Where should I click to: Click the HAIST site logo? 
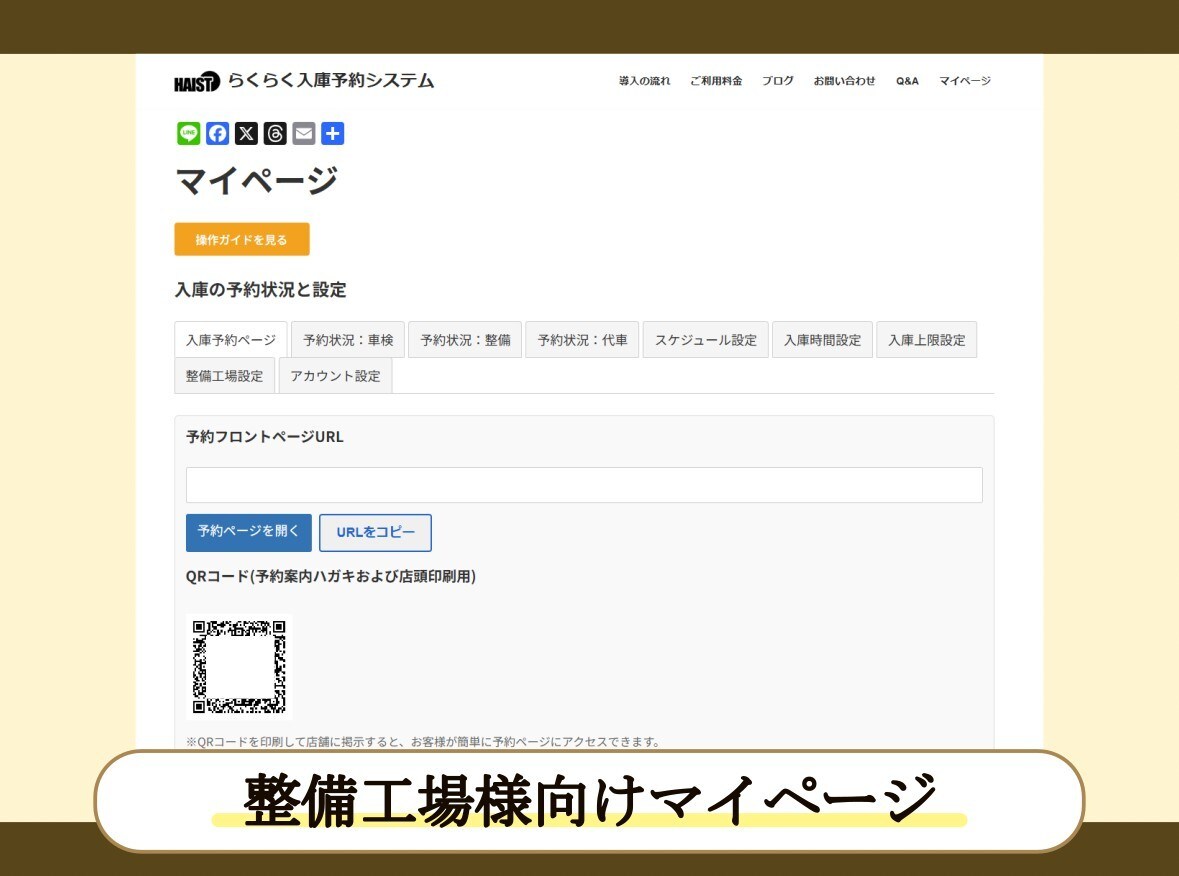(x=196, y=81)
